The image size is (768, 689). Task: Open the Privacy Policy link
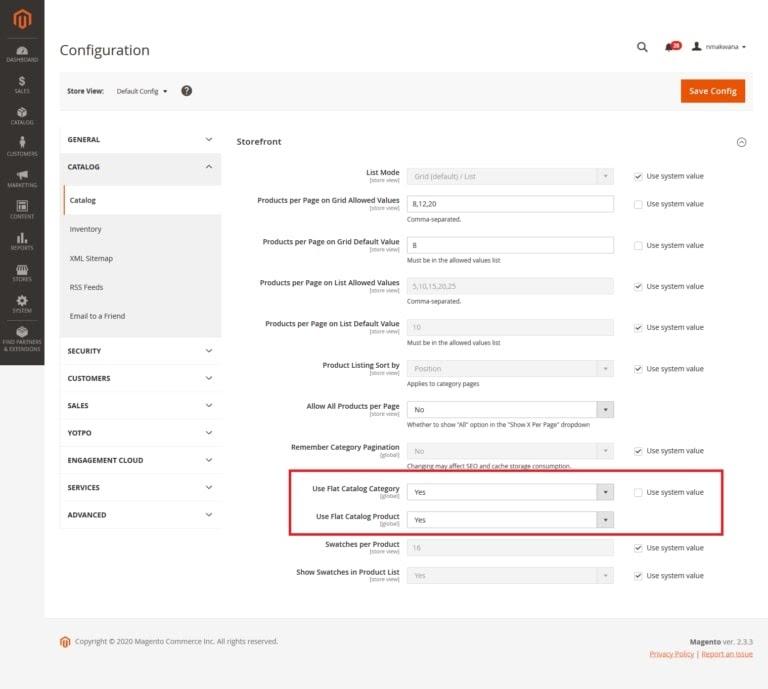[672, 654]
